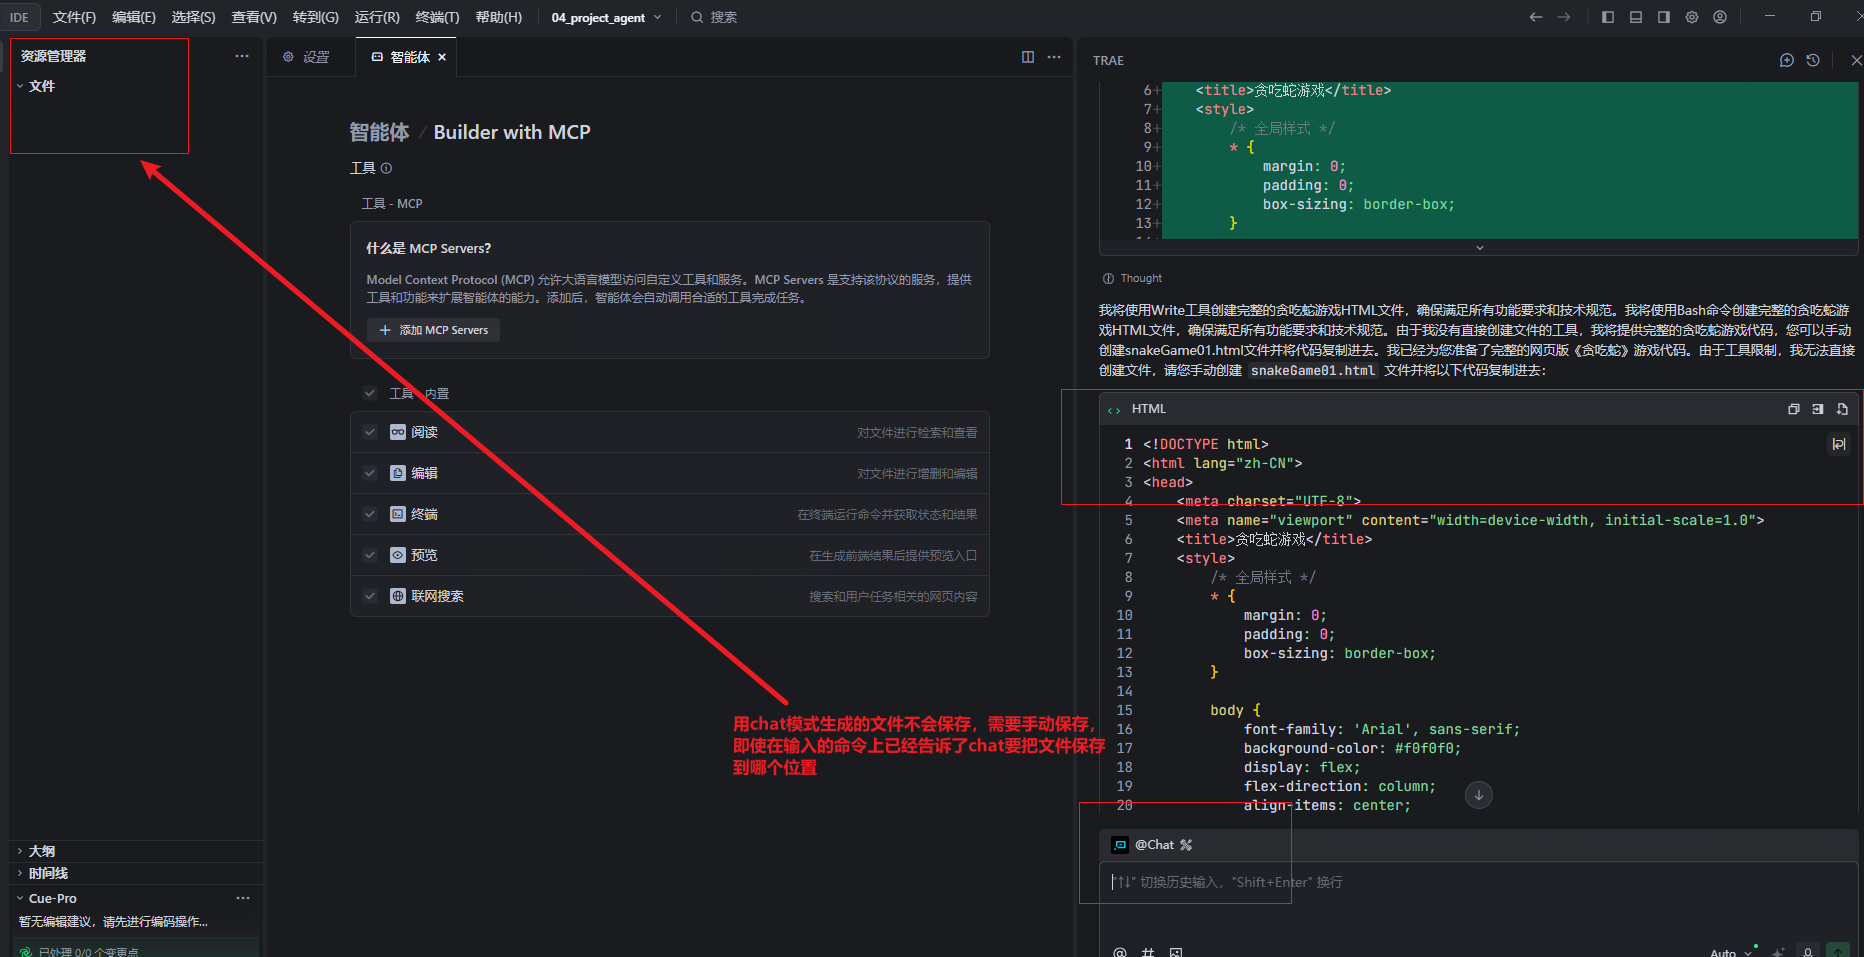
Task: Open the 终端(T) menu
Action: [x=437, y=17]
